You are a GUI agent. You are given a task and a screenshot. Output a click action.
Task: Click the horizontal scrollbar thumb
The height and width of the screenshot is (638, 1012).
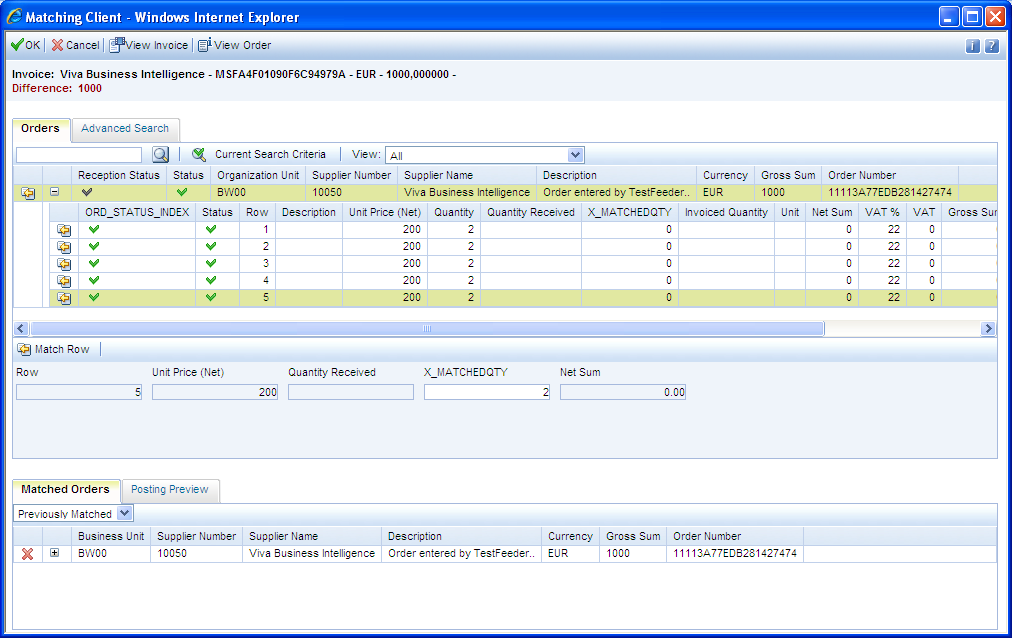(427, 328)
